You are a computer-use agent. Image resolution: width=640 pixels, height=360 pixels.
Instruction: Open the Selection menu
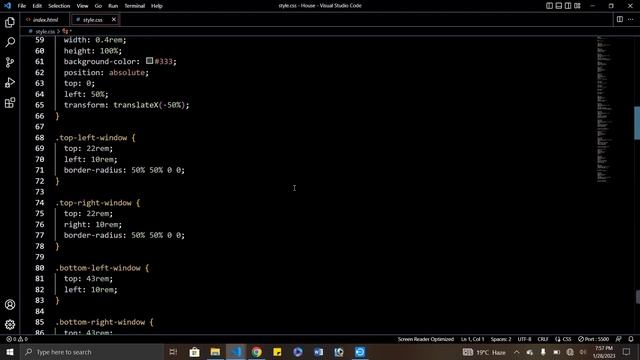coord(59,6)
